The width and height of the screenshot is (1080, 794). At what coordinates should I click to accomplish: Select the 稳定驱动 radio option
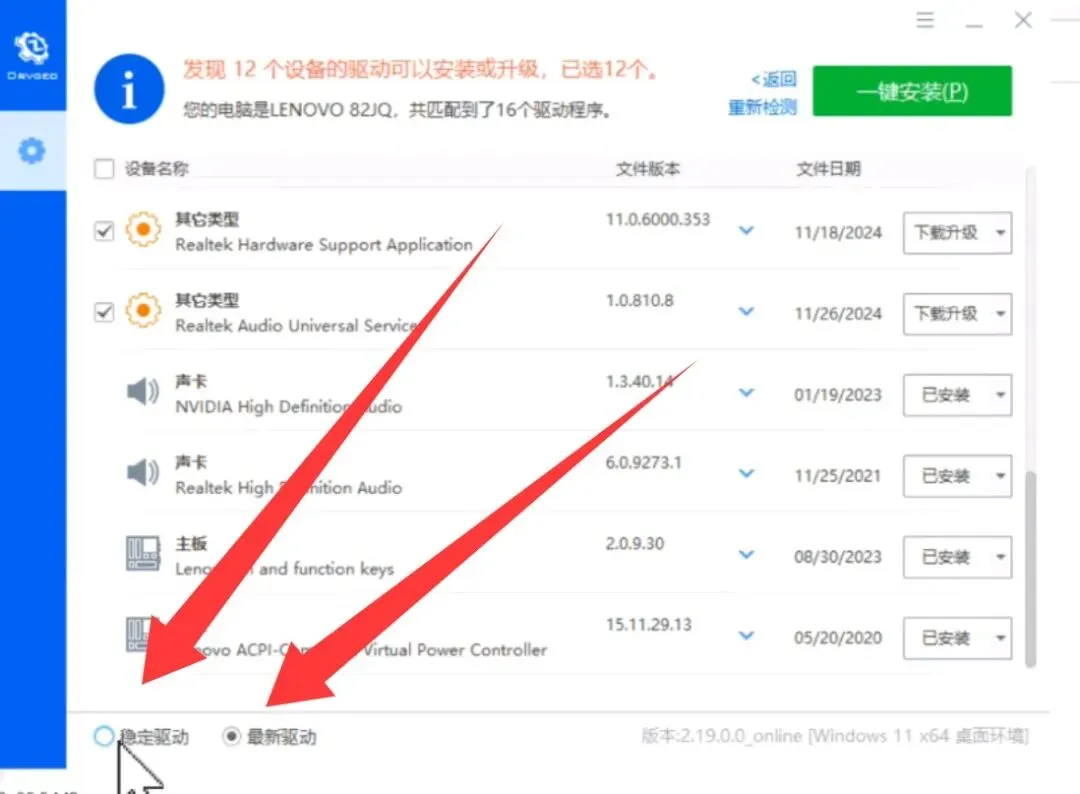[103, 736]
